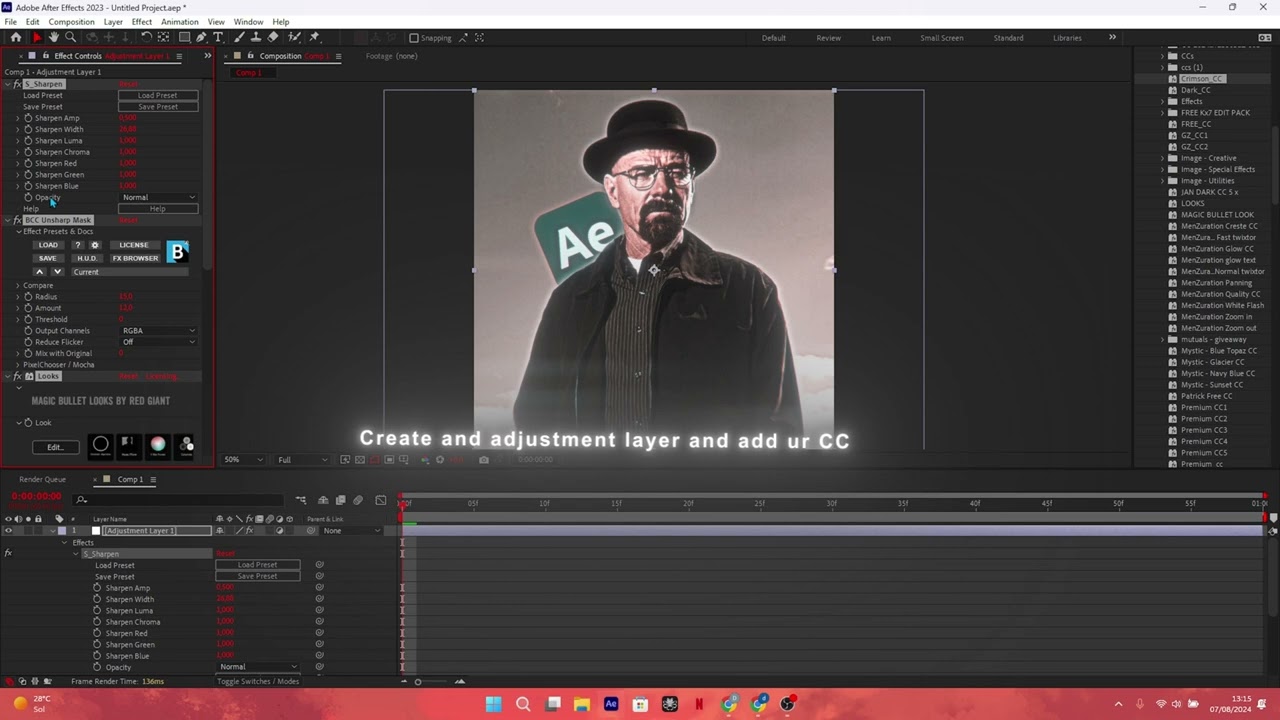Collapse the Effects group in timeline
This screenshot has width=1280, height=720.
(x=65, y=543)
